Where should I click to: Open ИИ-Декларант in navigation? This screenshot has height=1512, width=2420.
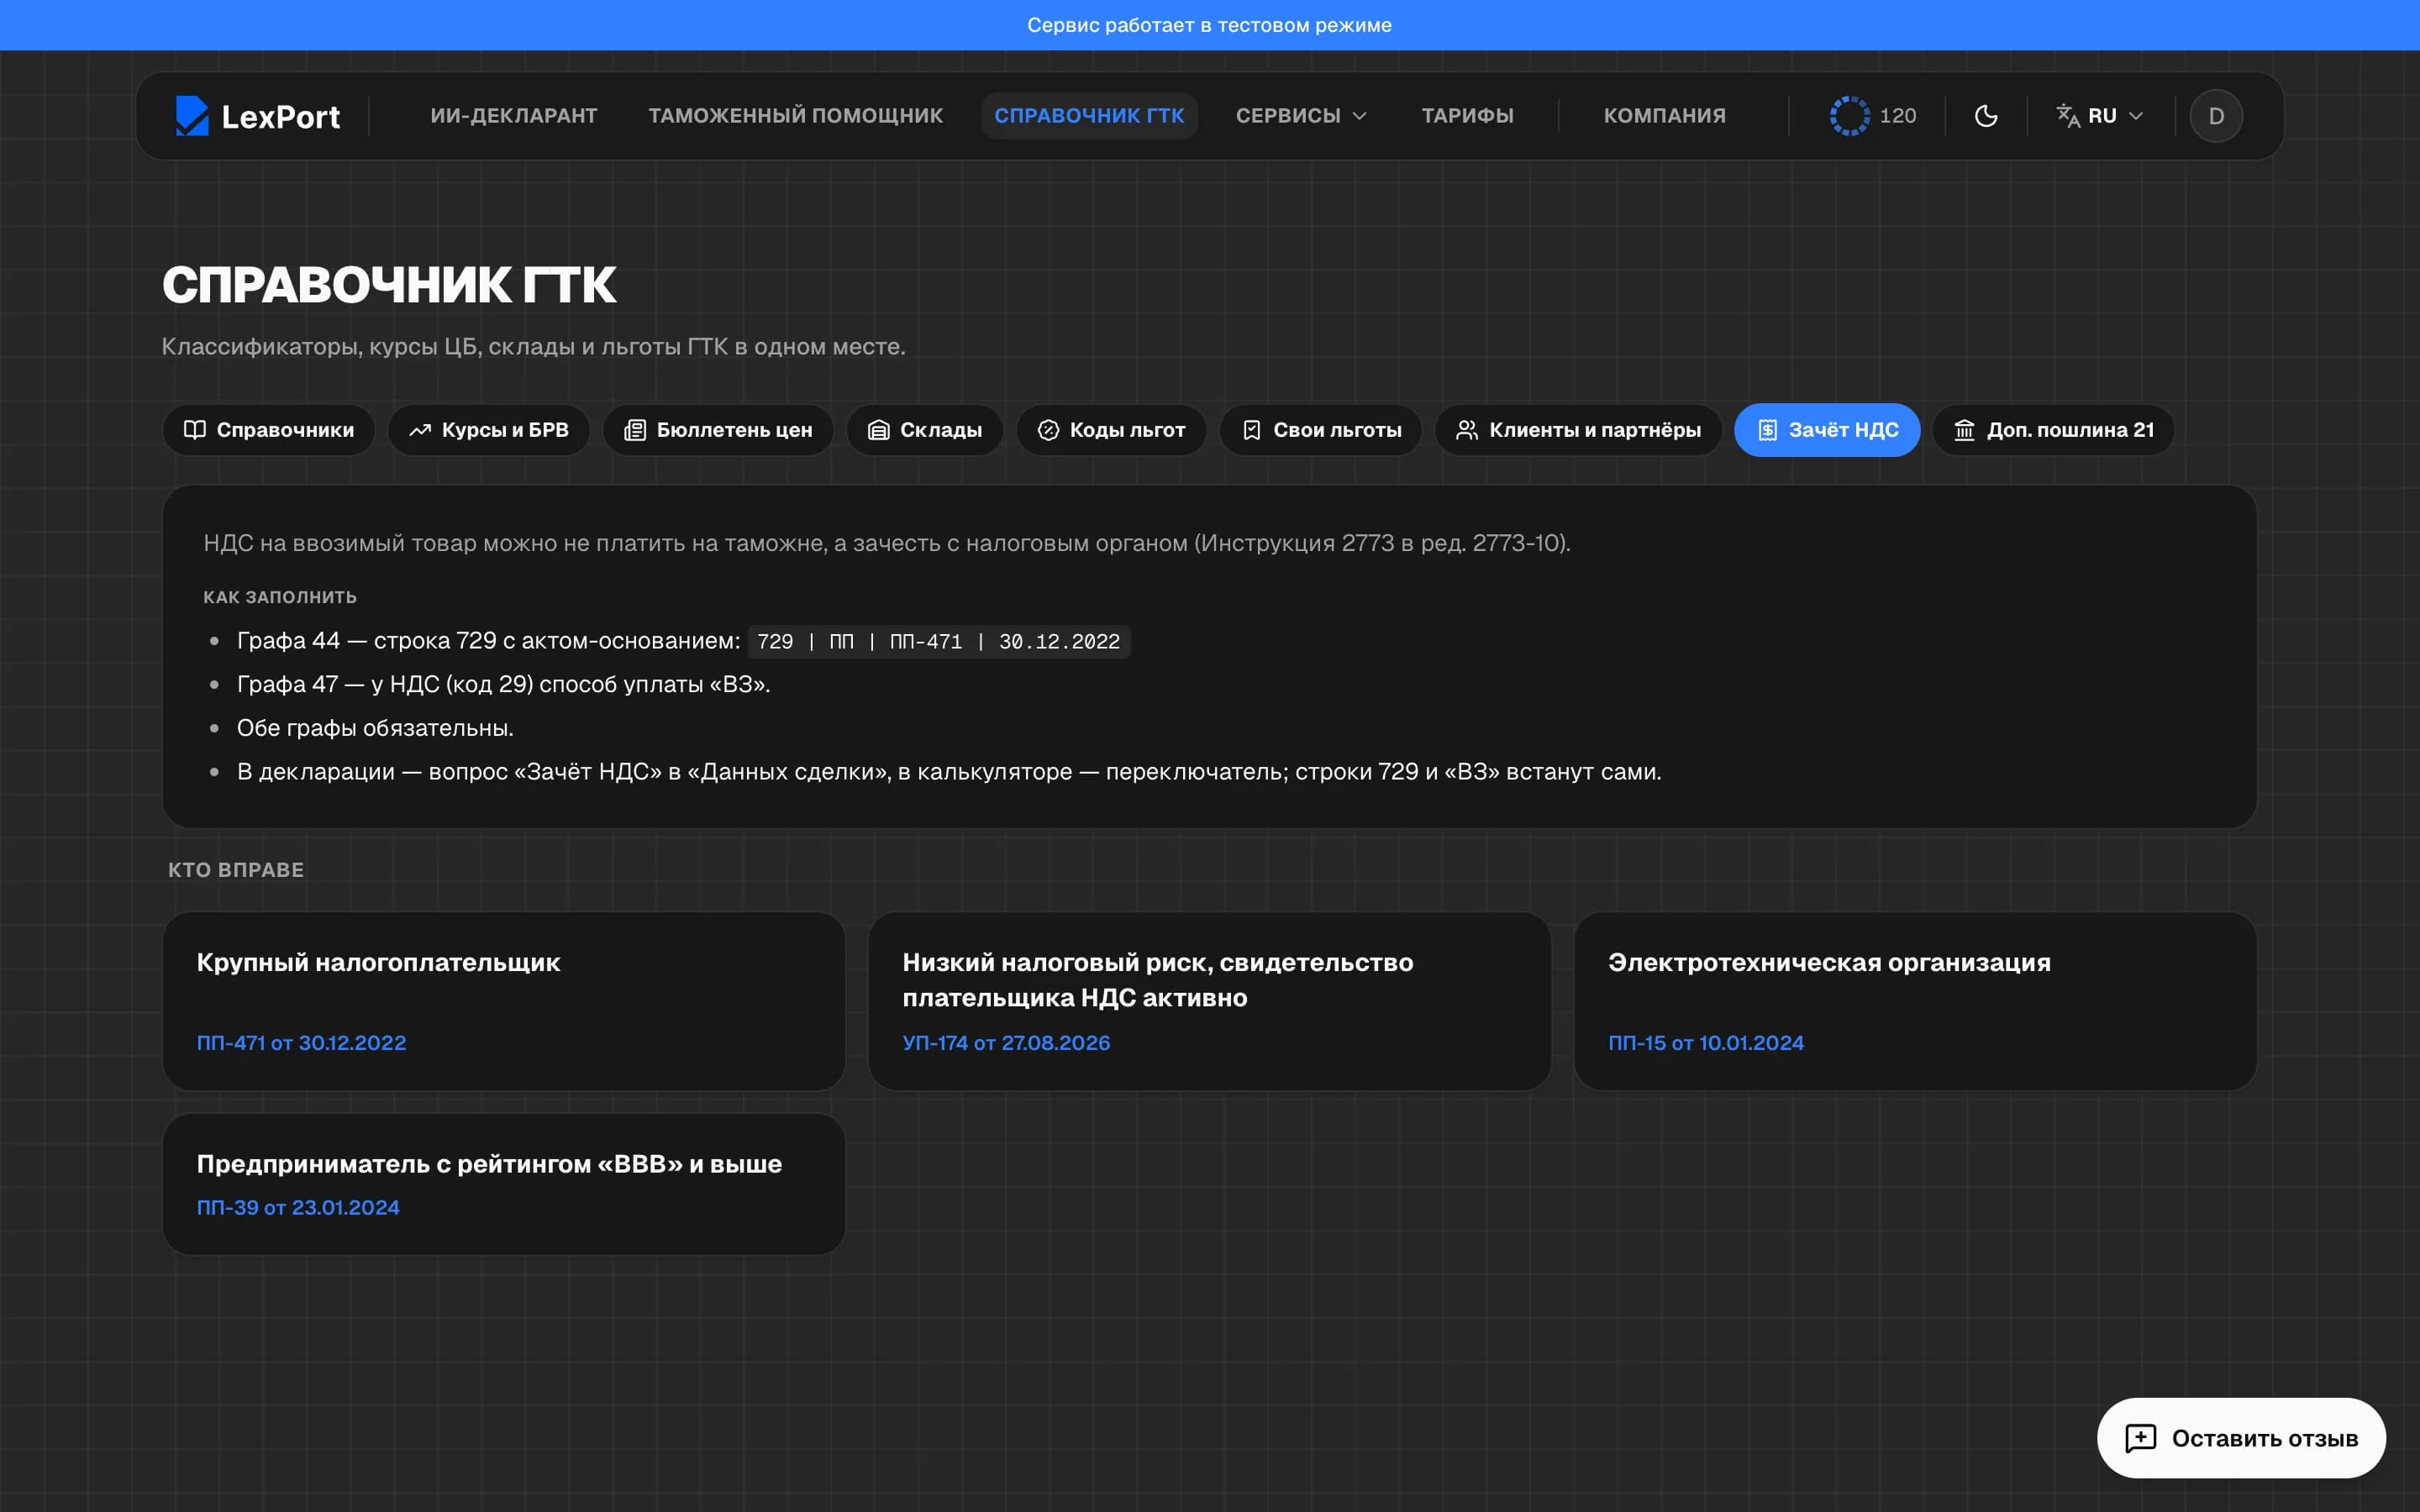(514, 116)
